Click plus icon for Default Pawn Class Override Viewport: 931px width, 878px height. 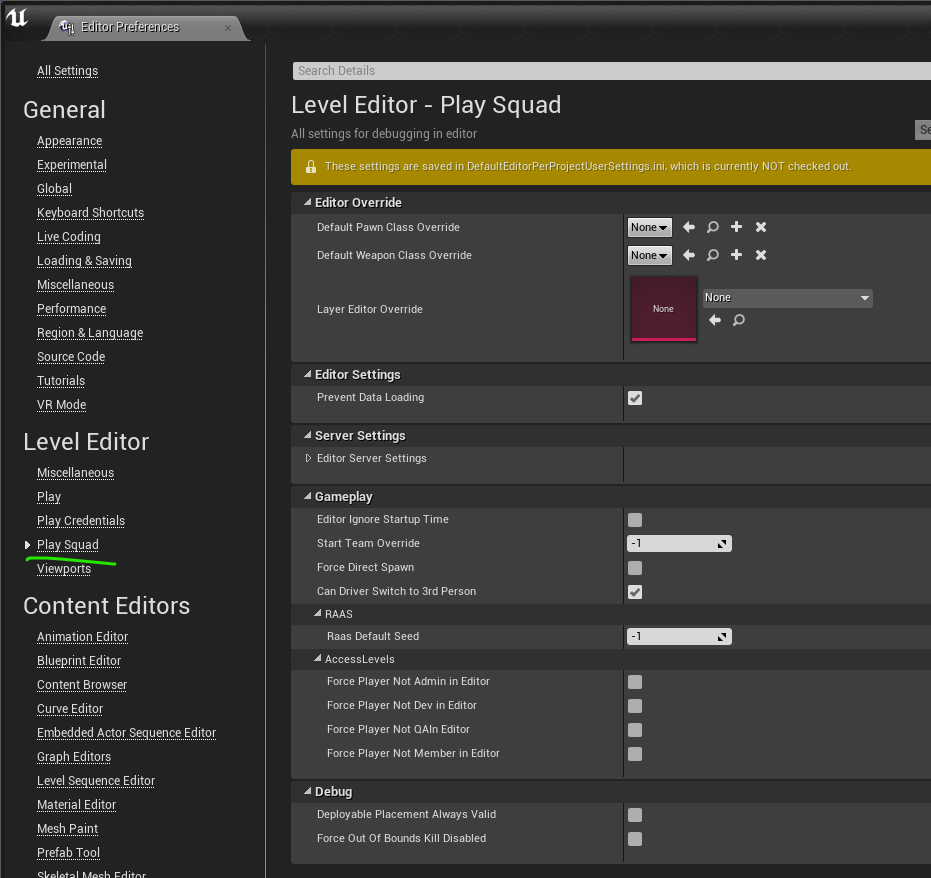(737, 228)
